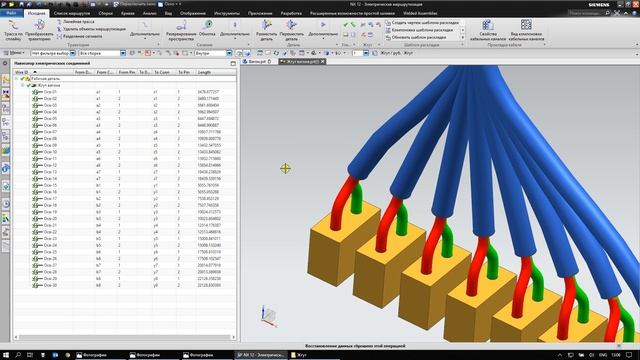This screenshot has width=640, height=360.
Task: Select wire row Оси-05
Action: pyautogui.click(x=124, y=119)
